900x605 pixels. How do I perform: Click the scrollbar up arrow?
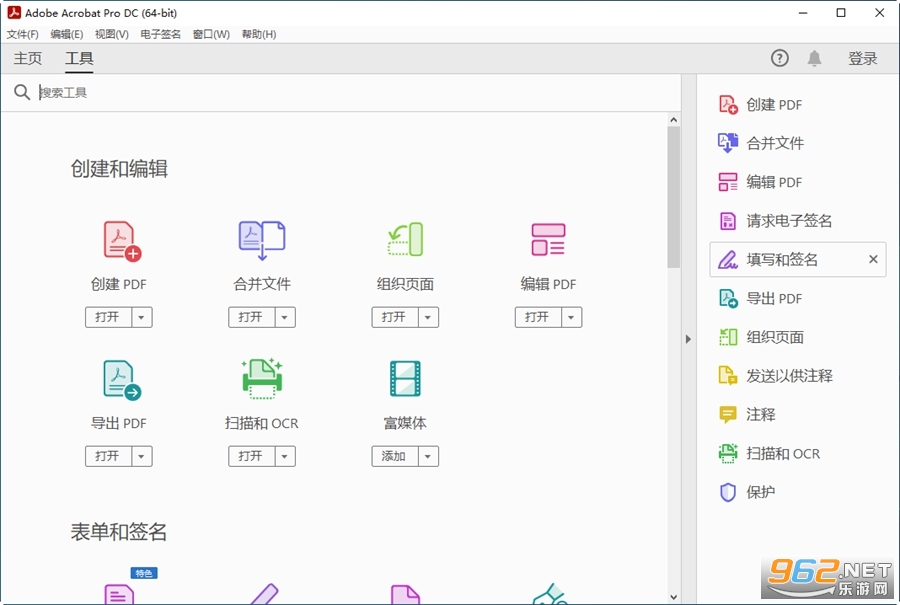[674, 120]
